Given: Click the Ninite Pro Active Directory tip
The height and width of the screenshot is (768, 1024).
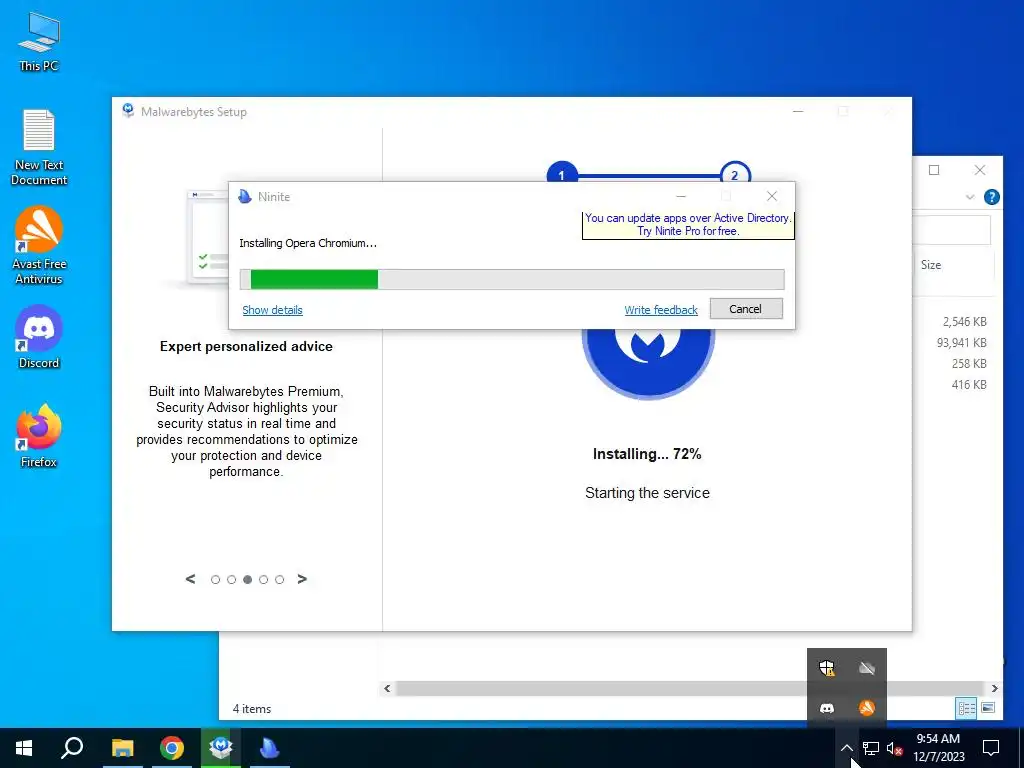Looking at the screenshot, I should (x=688, y=225).
